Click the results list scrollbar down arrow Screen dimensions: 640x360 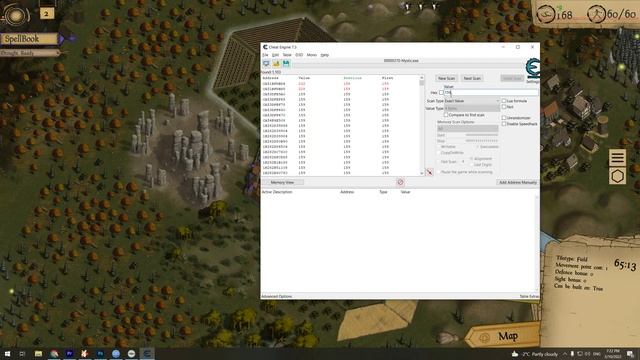tap(422, 173)
